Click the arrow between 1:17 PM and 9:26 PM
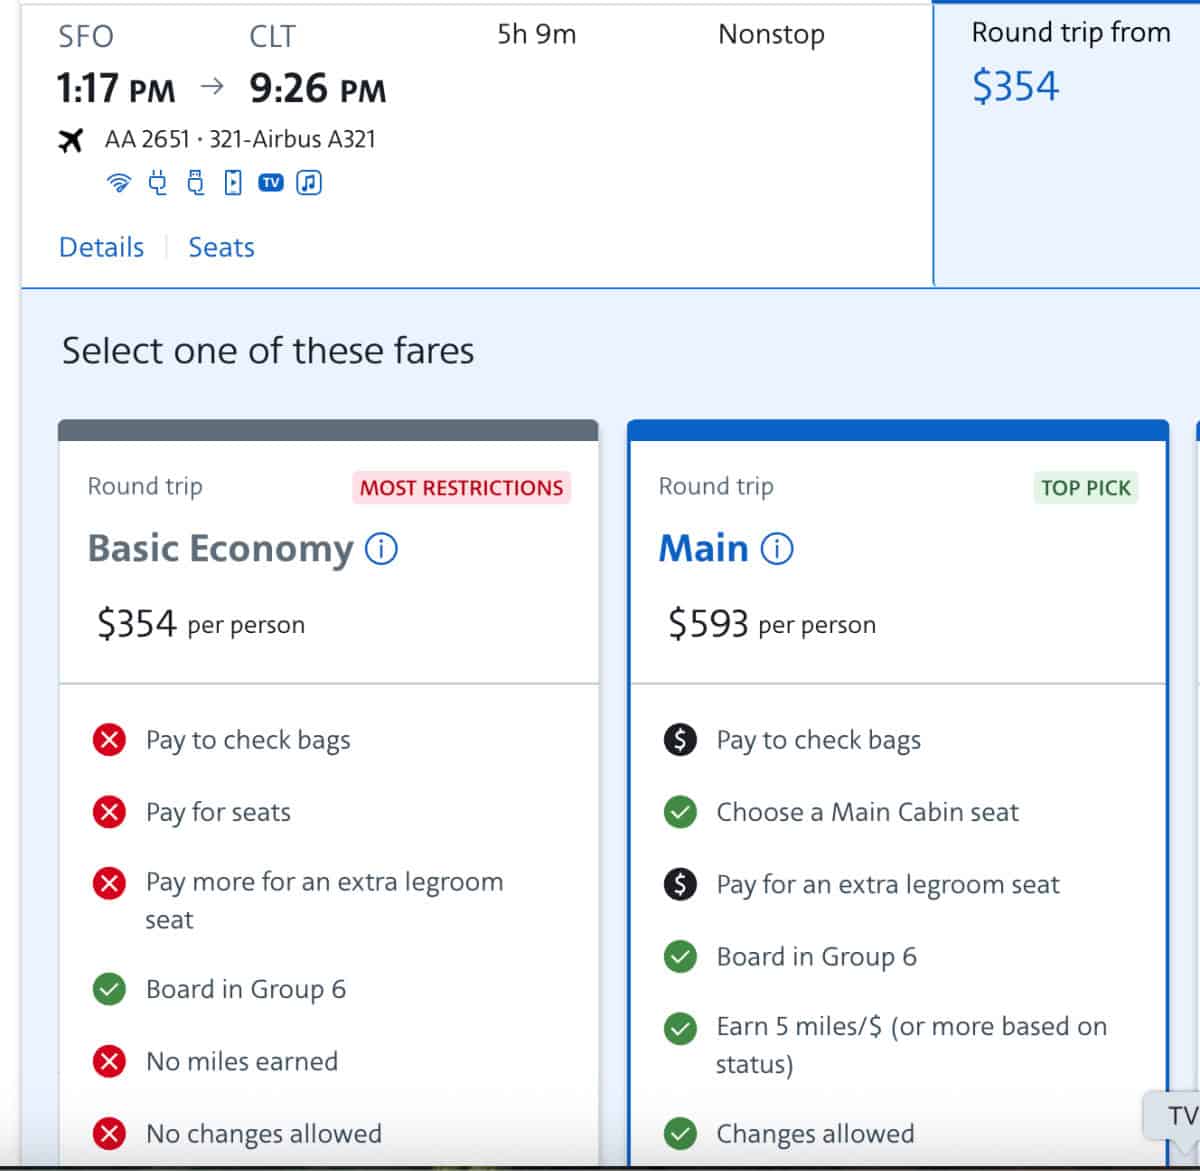 coord(211,88)
